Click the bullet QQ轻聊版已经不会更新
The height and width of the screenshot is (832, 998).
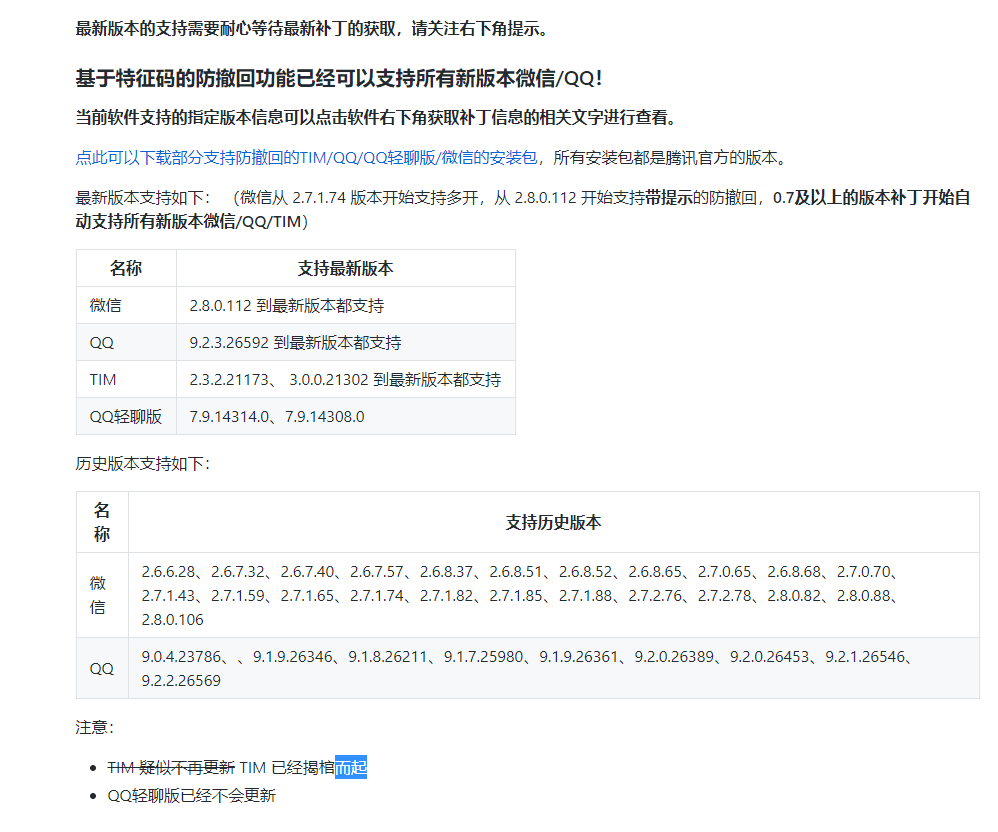point(192,796)
